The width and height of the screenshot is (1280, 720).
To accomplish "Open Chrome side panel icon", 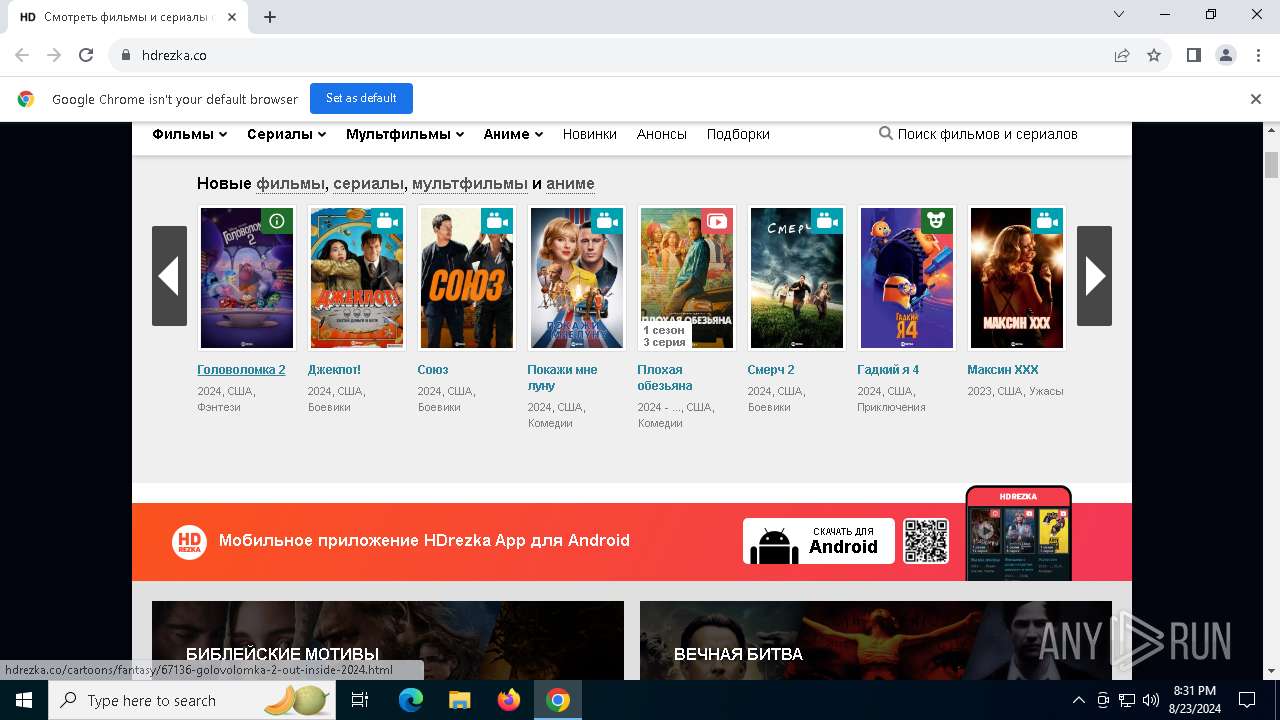I will 1194,55.
